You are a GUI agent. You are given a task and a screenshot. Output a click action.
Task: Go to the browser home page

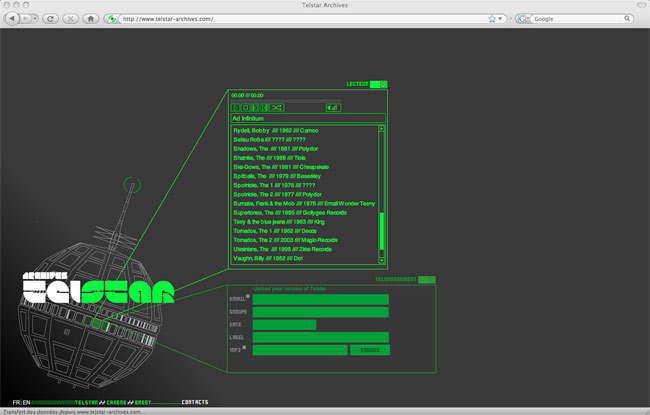click(x=90, y=19)
